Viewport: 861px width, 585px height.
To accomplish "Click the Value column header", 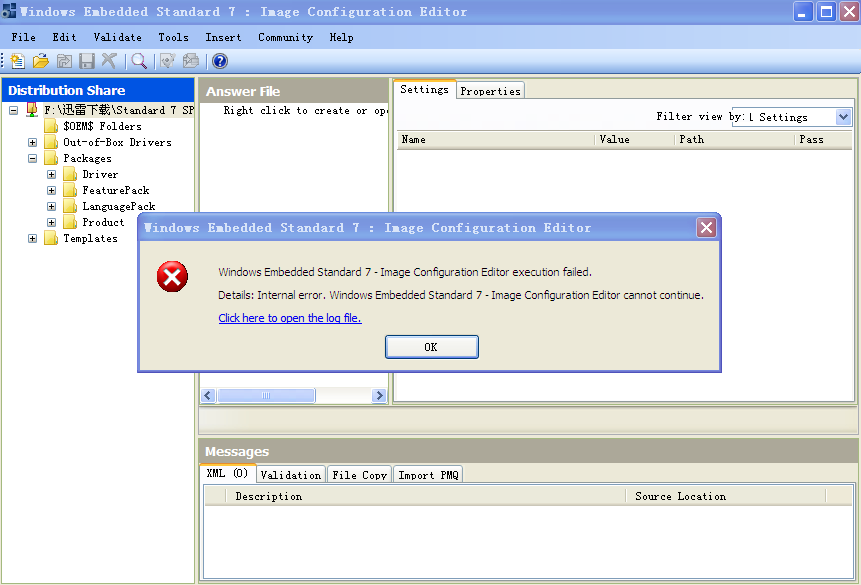I will click(635, 140).
